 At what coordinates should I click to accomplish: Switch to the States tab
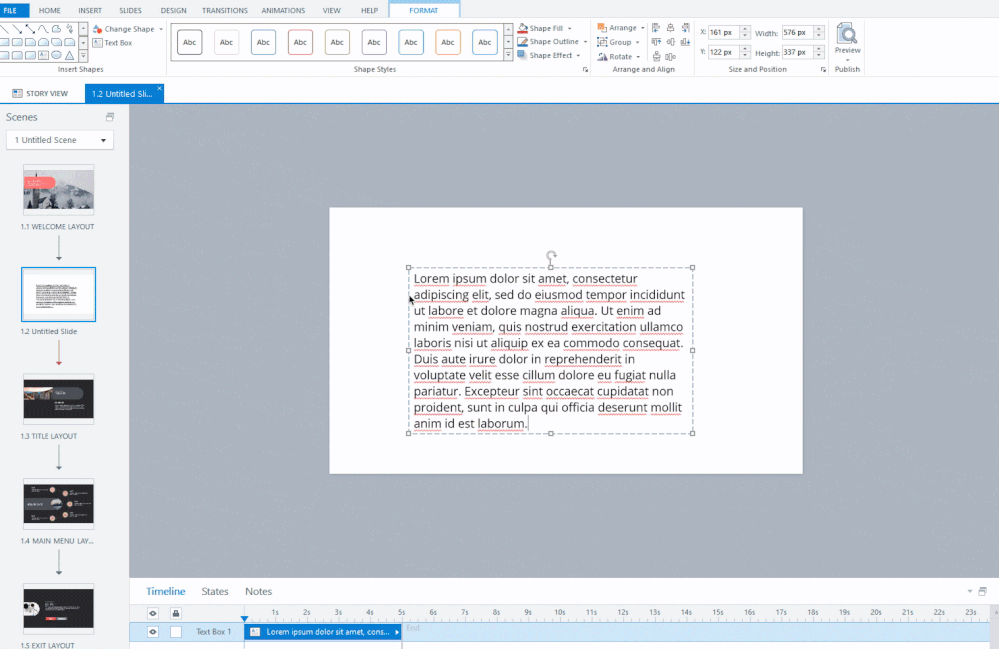[215, 591]
